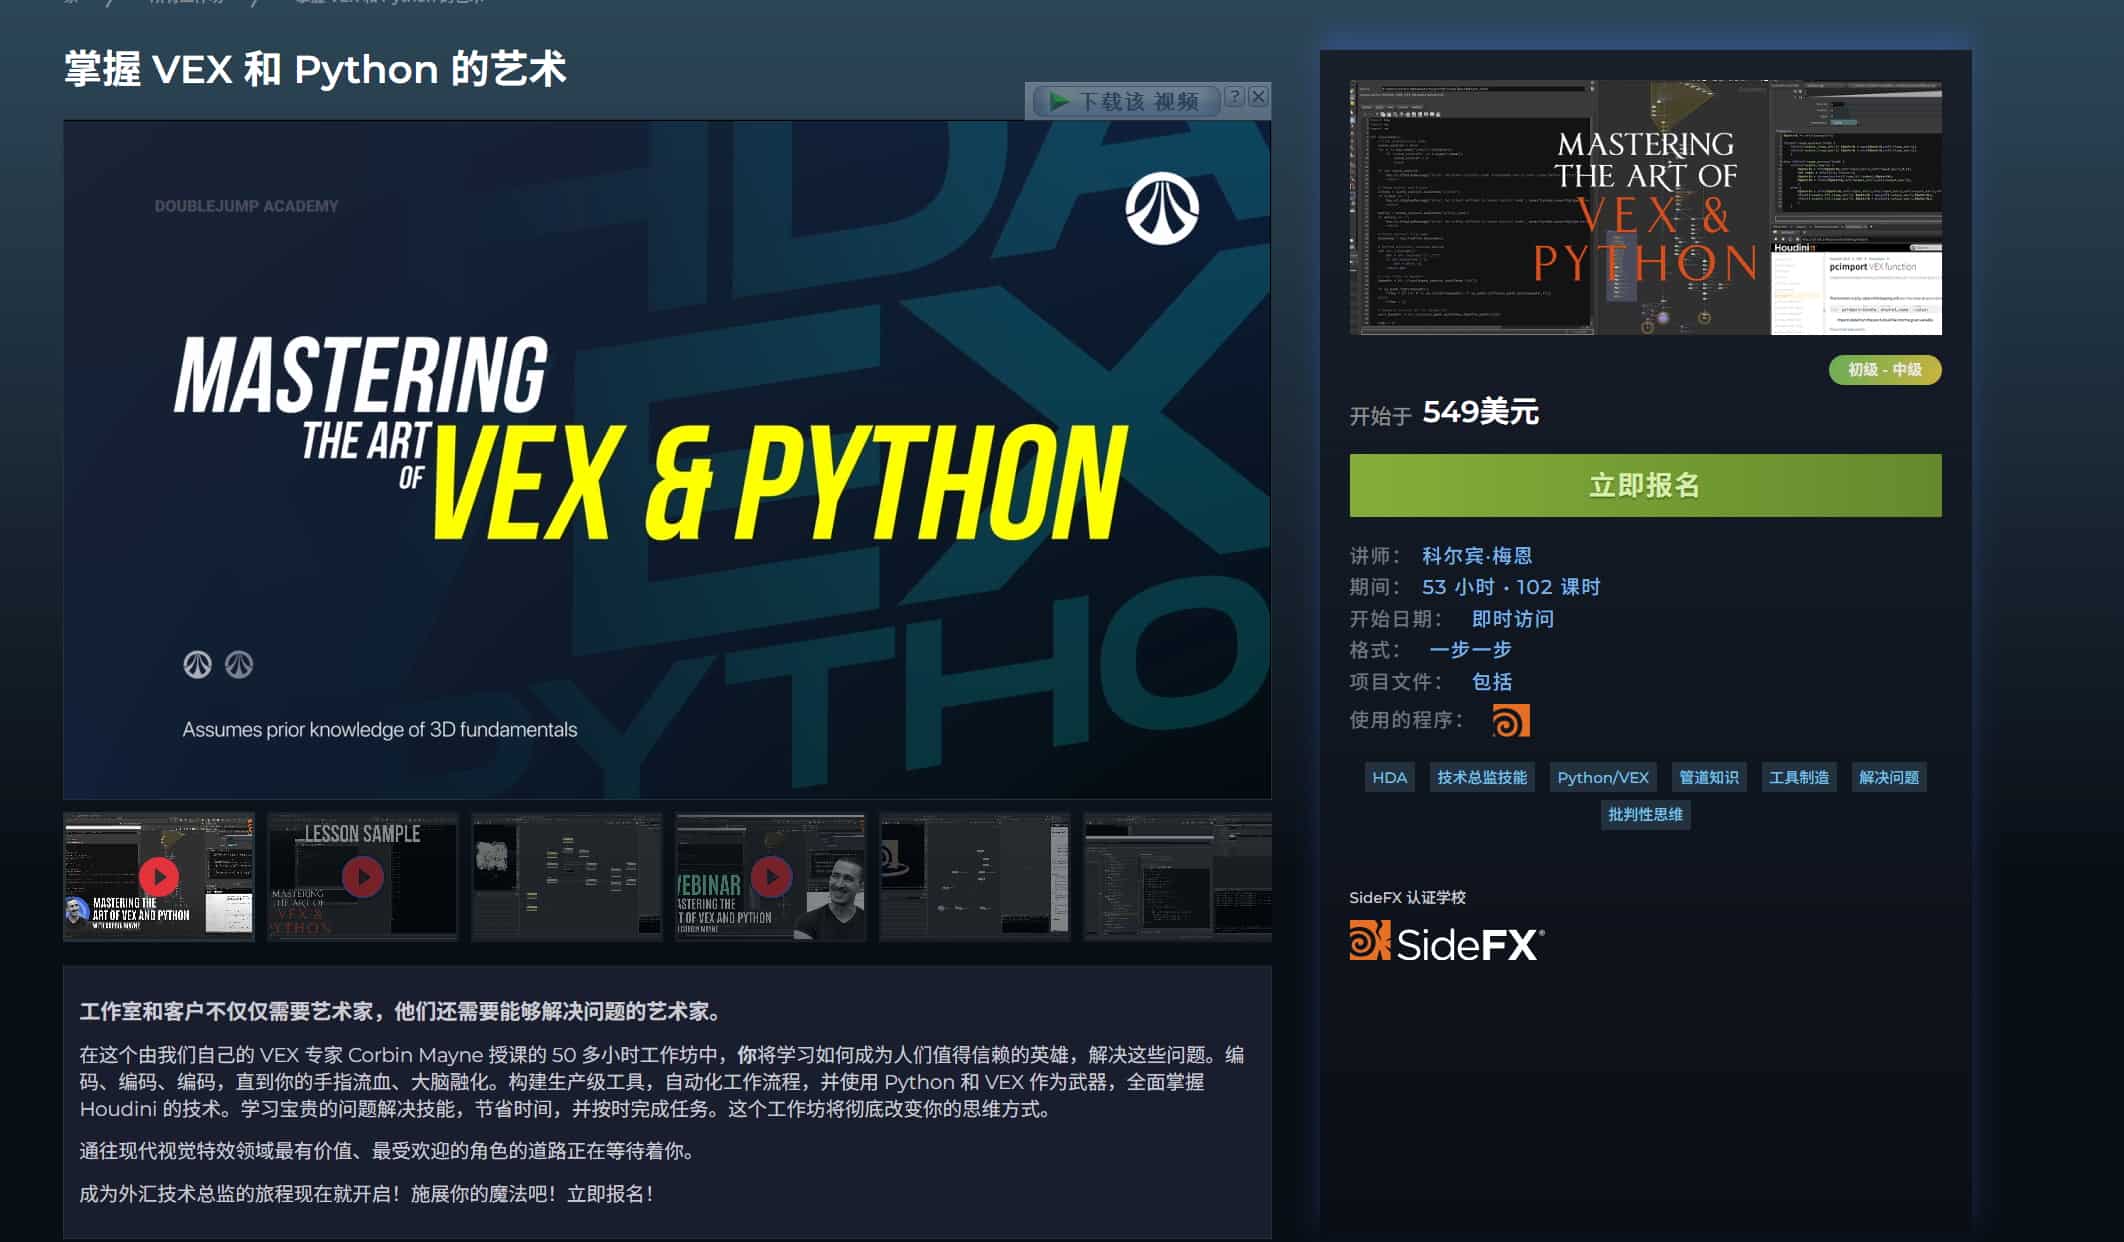
Task: Click the 批判性思维 tag
Action: click(1645, 815)
